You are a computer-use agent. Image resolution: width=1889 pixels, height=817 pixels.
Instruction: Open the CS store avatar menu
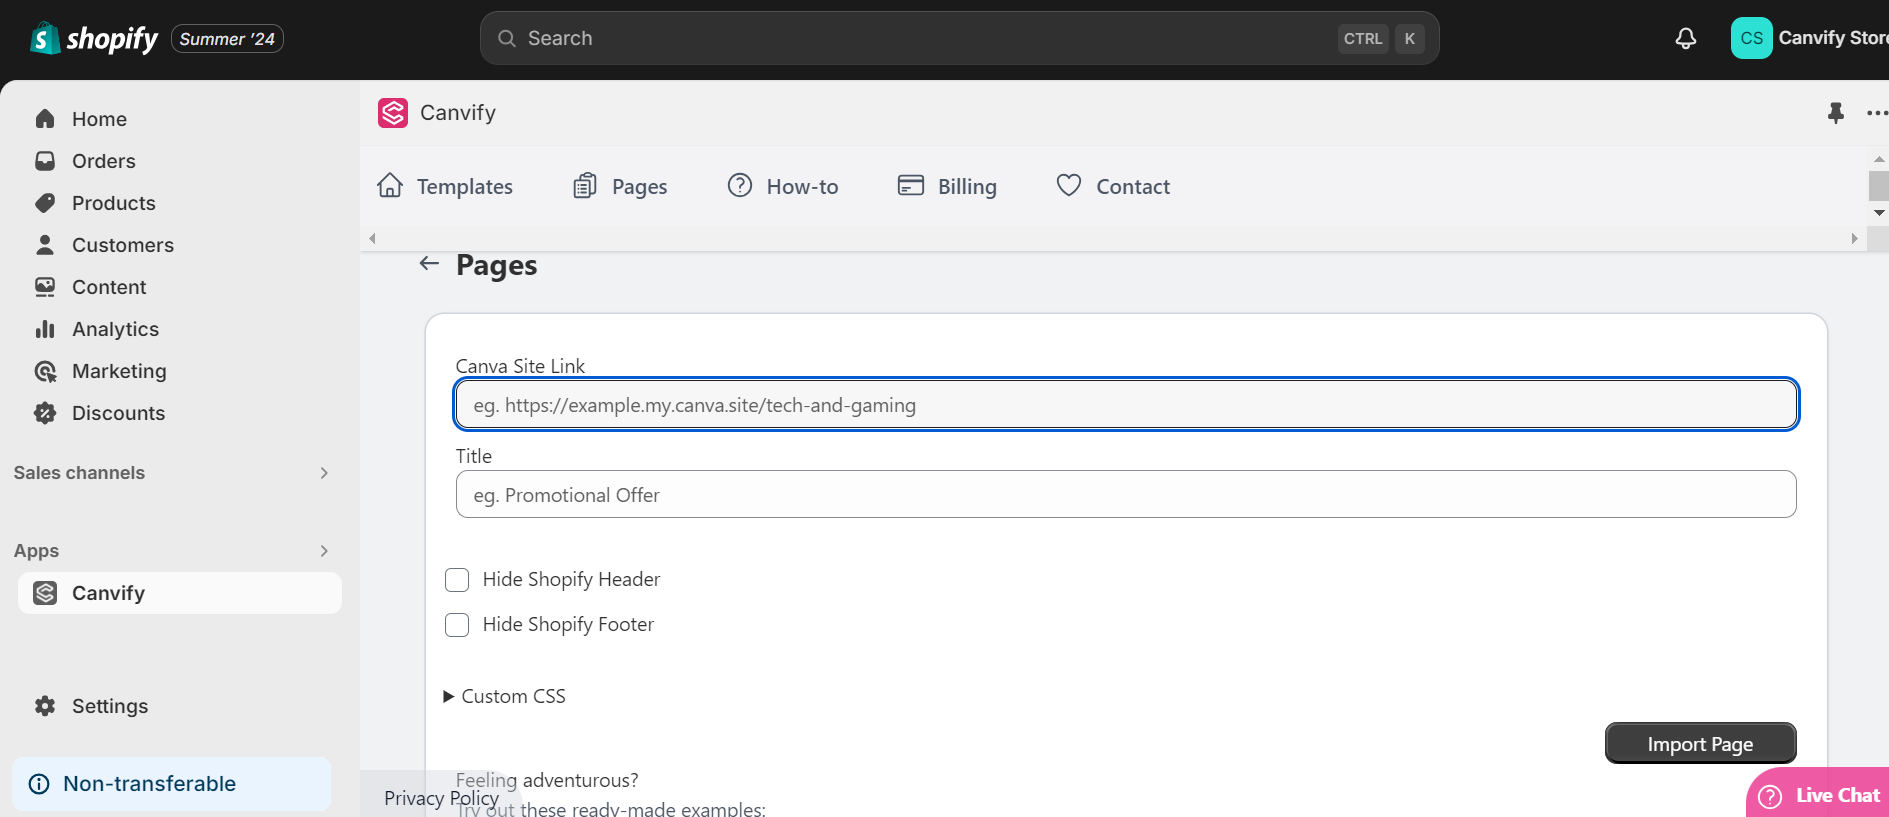pyautogui.click(x=1751, y=38)
